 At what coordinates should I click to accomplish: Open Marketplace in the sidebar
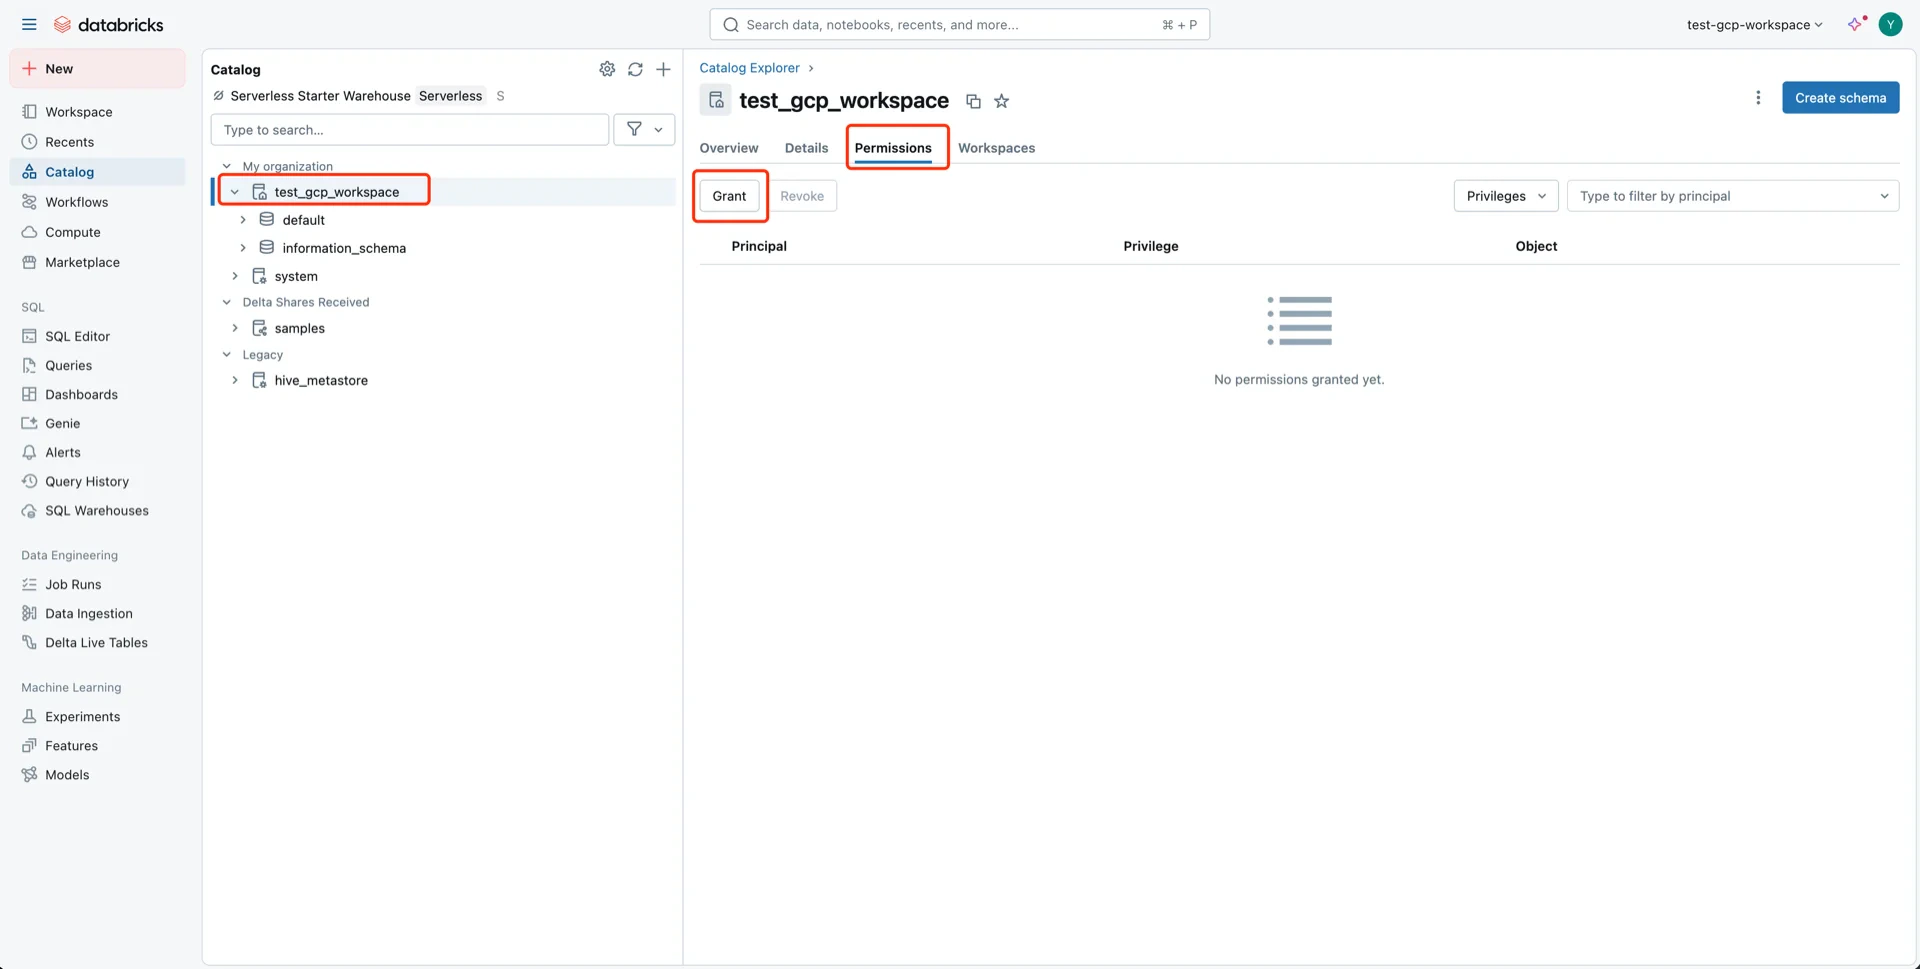(98, 262)
